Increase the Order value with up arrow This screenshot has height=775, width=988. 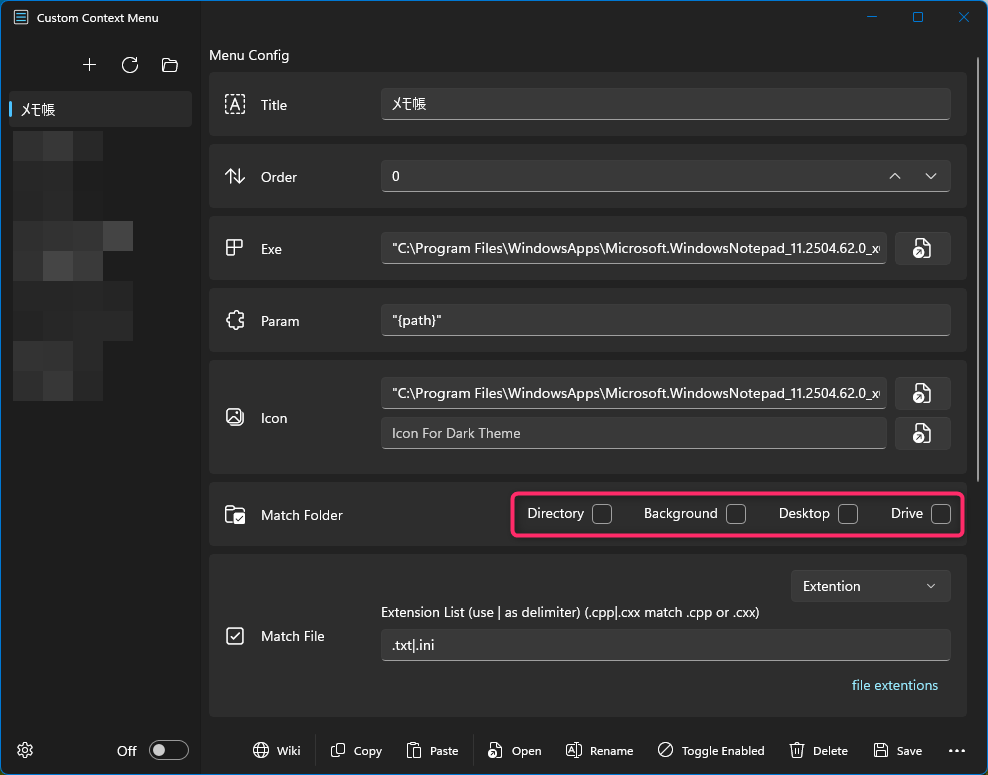(x=895, y=176)
